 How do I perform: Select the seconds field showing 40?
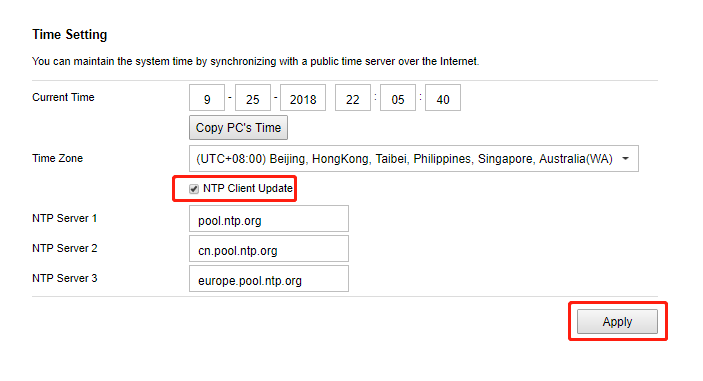point(443,98)
